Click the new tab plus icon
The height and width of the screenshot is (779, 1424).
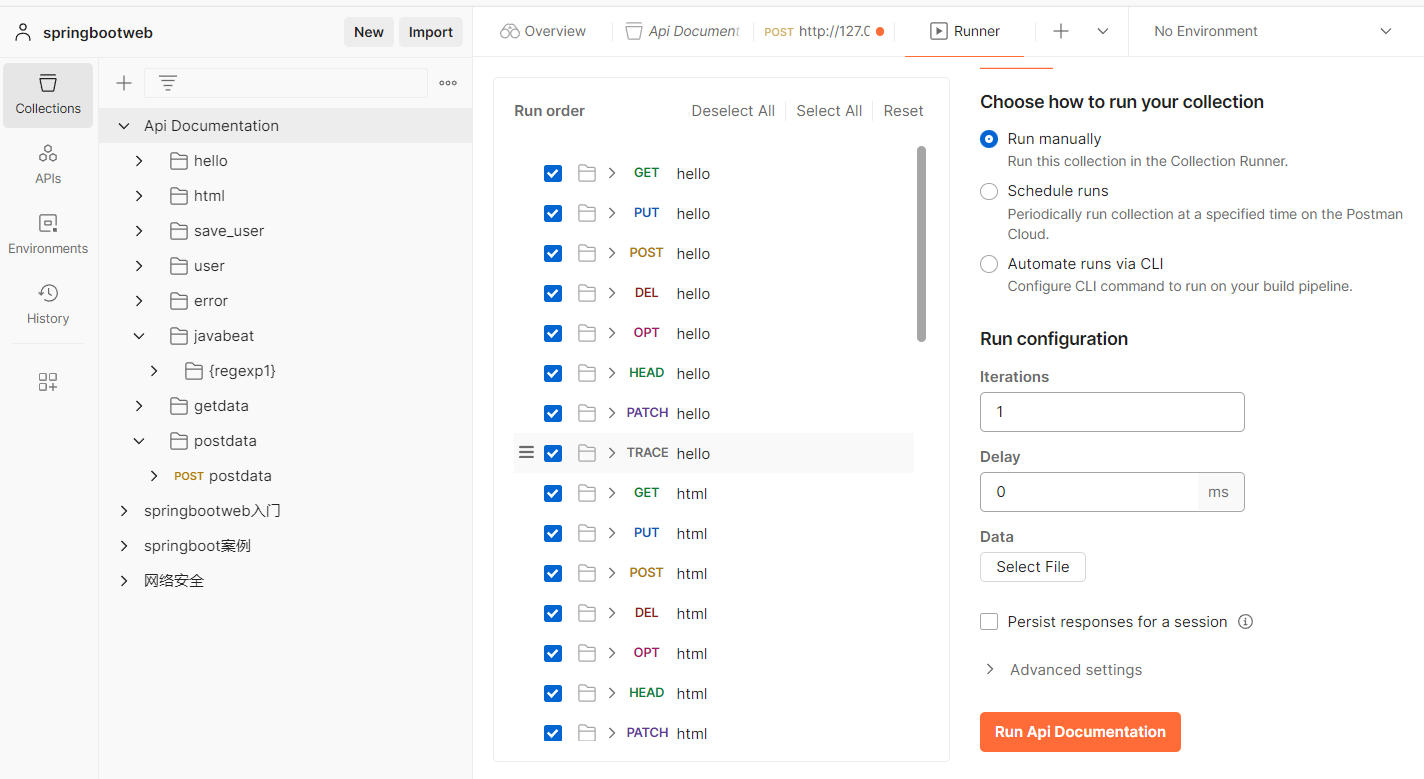[1061, 31]
